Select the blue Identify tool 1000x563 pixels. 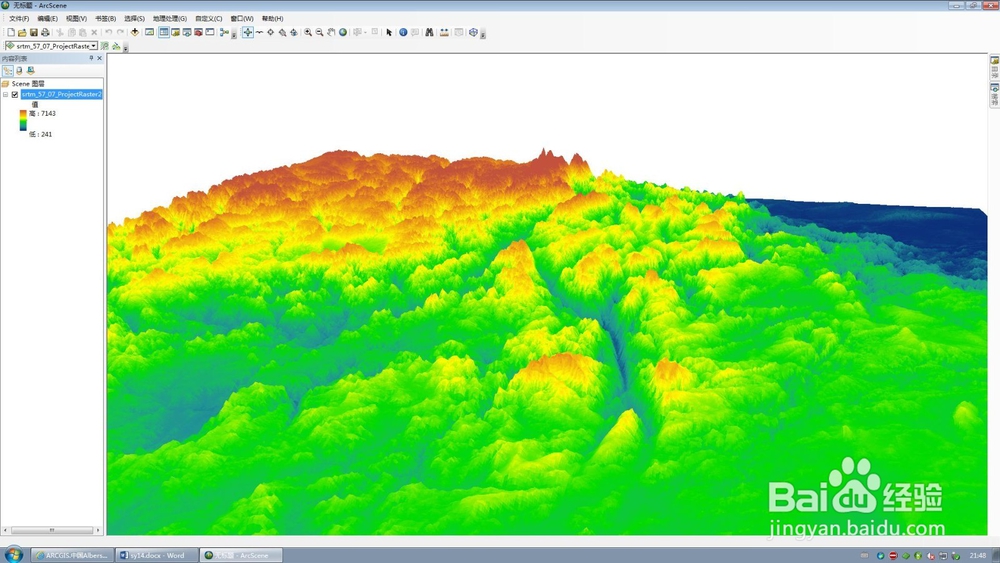click(403, 32)
